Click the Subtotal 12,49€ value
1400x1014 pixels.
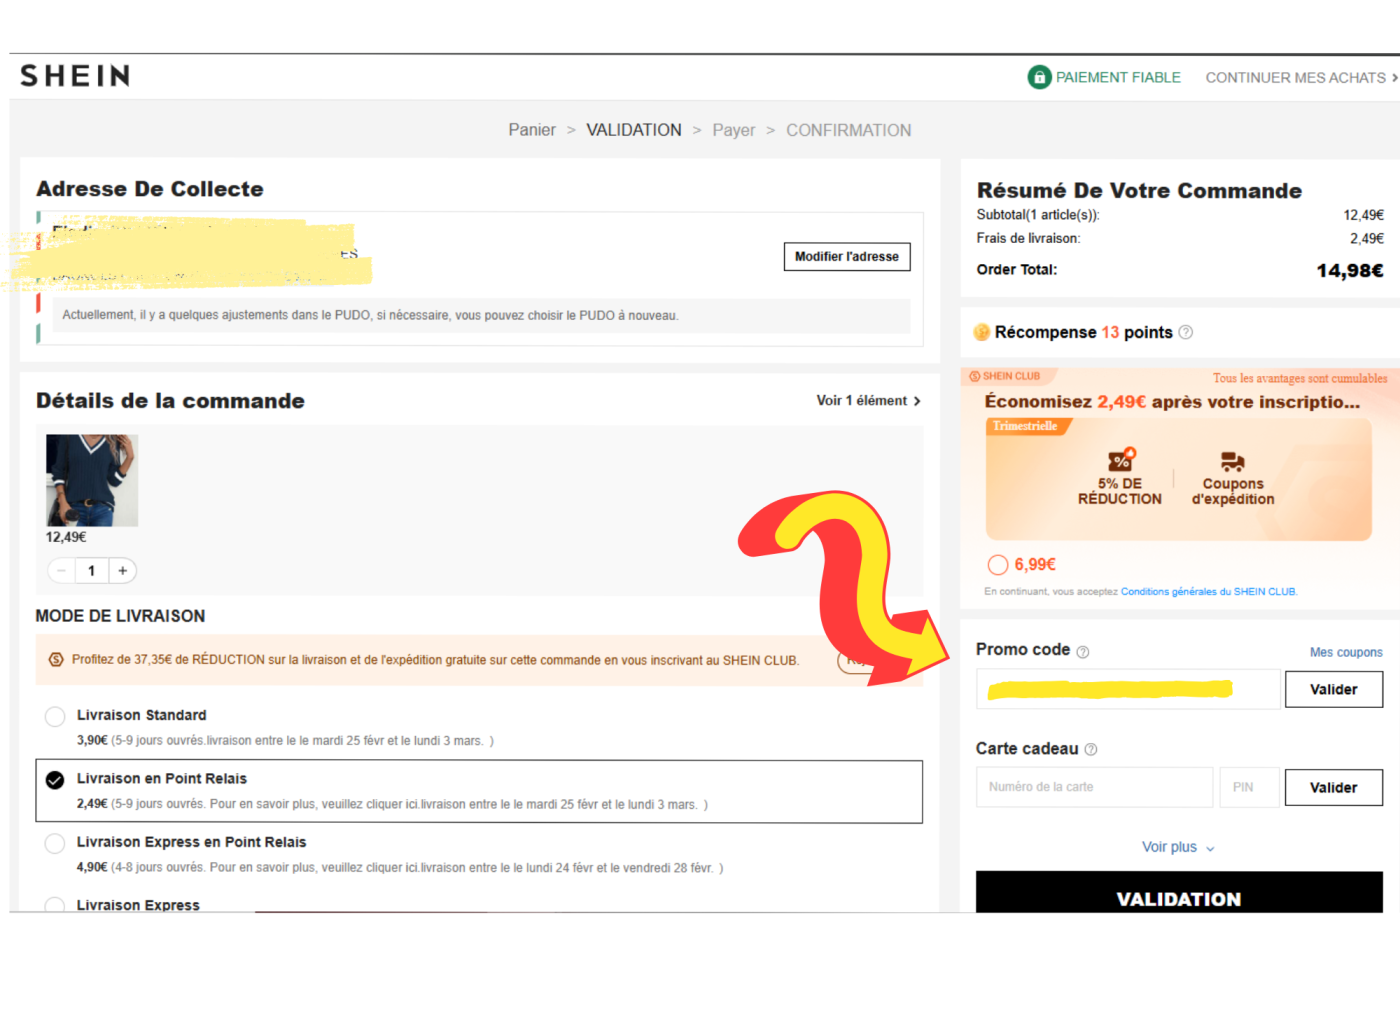(1364, 215)
